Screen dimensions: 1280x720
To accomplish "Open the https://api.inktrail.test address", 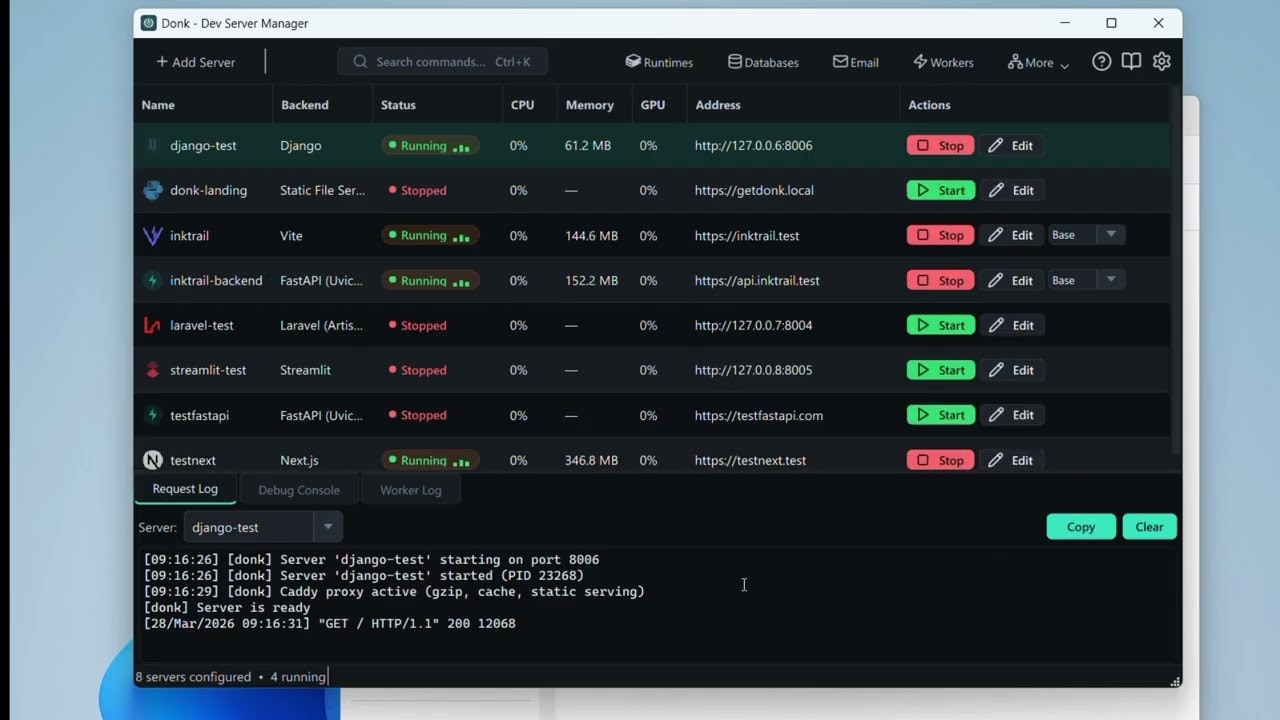I will (x=757, y=281).
